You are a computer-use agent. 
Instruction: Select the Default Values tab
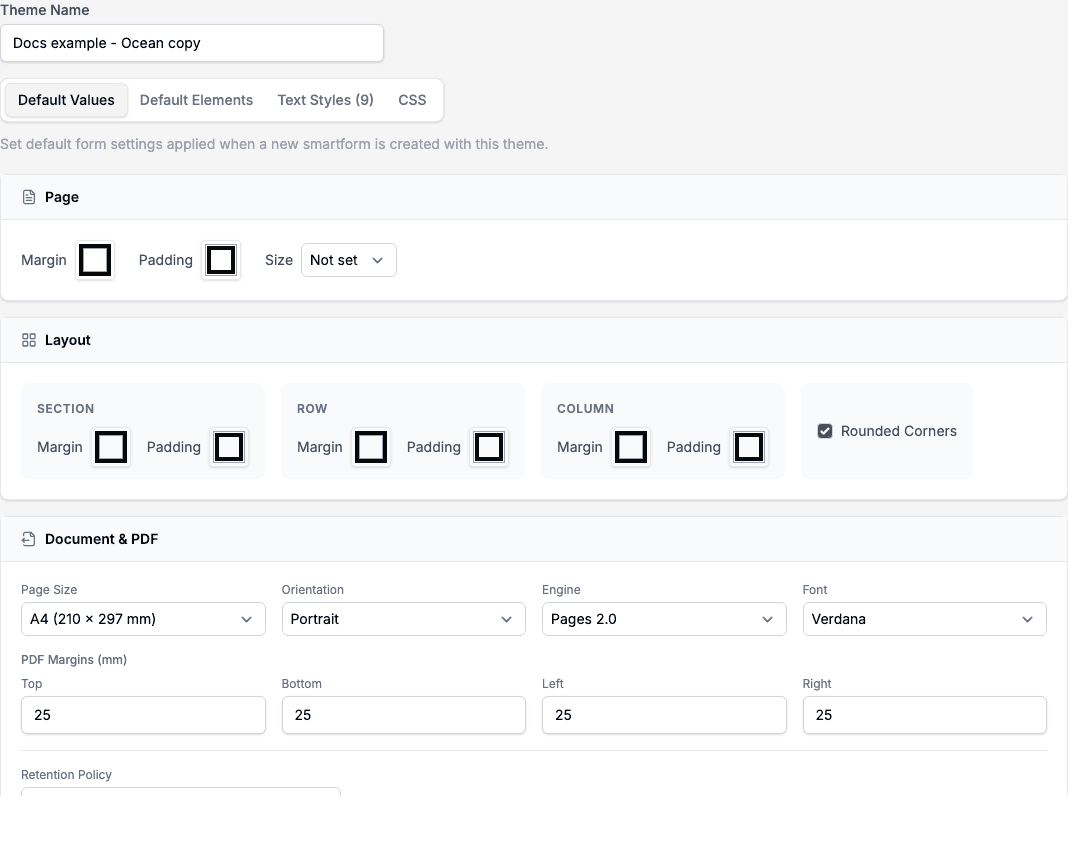tap(66, 100)
